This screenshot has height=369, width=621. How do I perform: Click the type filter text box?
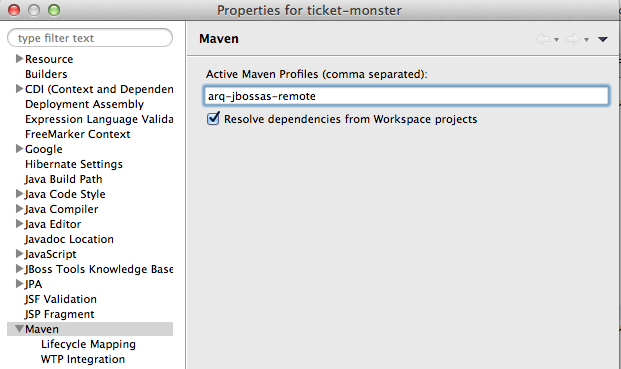pos(90,38)
